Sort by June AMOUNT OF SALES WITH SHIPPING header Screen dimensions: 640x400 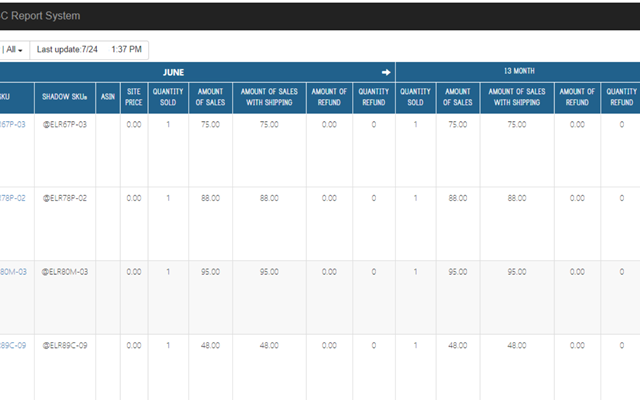click(269, 97)
